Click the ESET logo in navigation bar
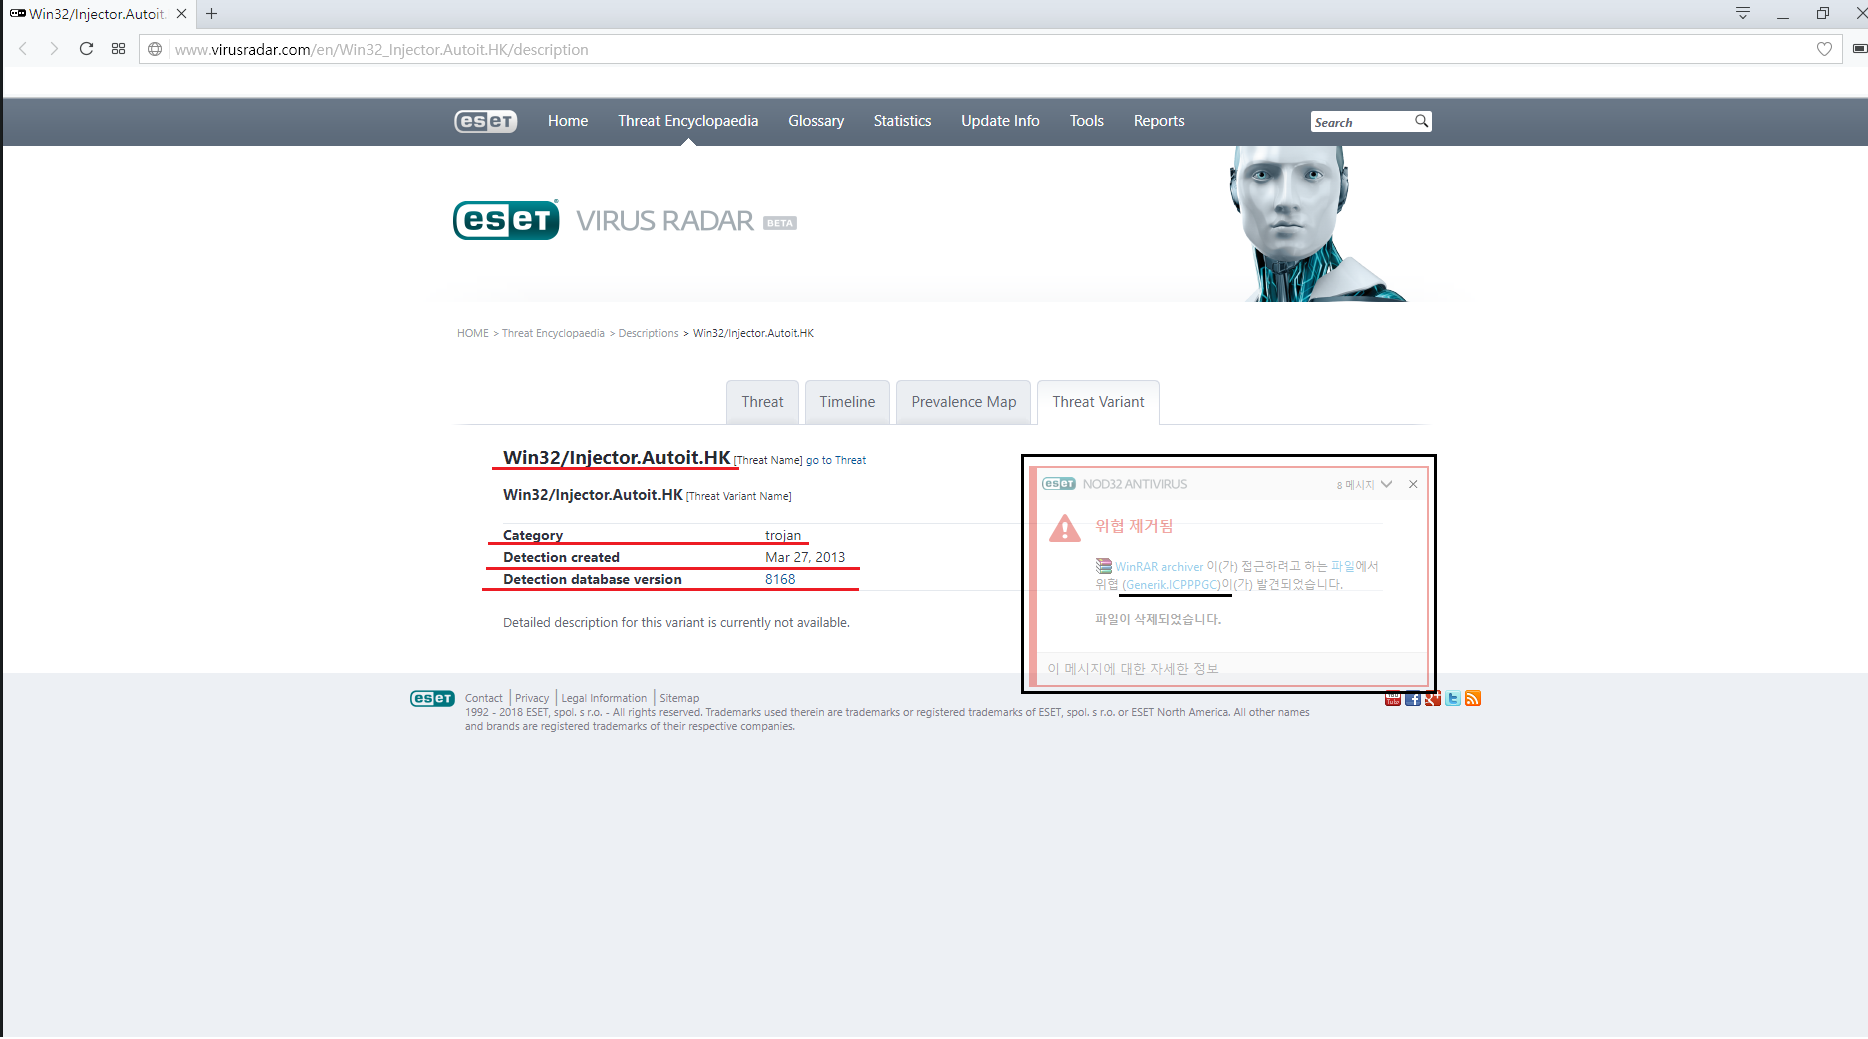 [x=485, y=121]
